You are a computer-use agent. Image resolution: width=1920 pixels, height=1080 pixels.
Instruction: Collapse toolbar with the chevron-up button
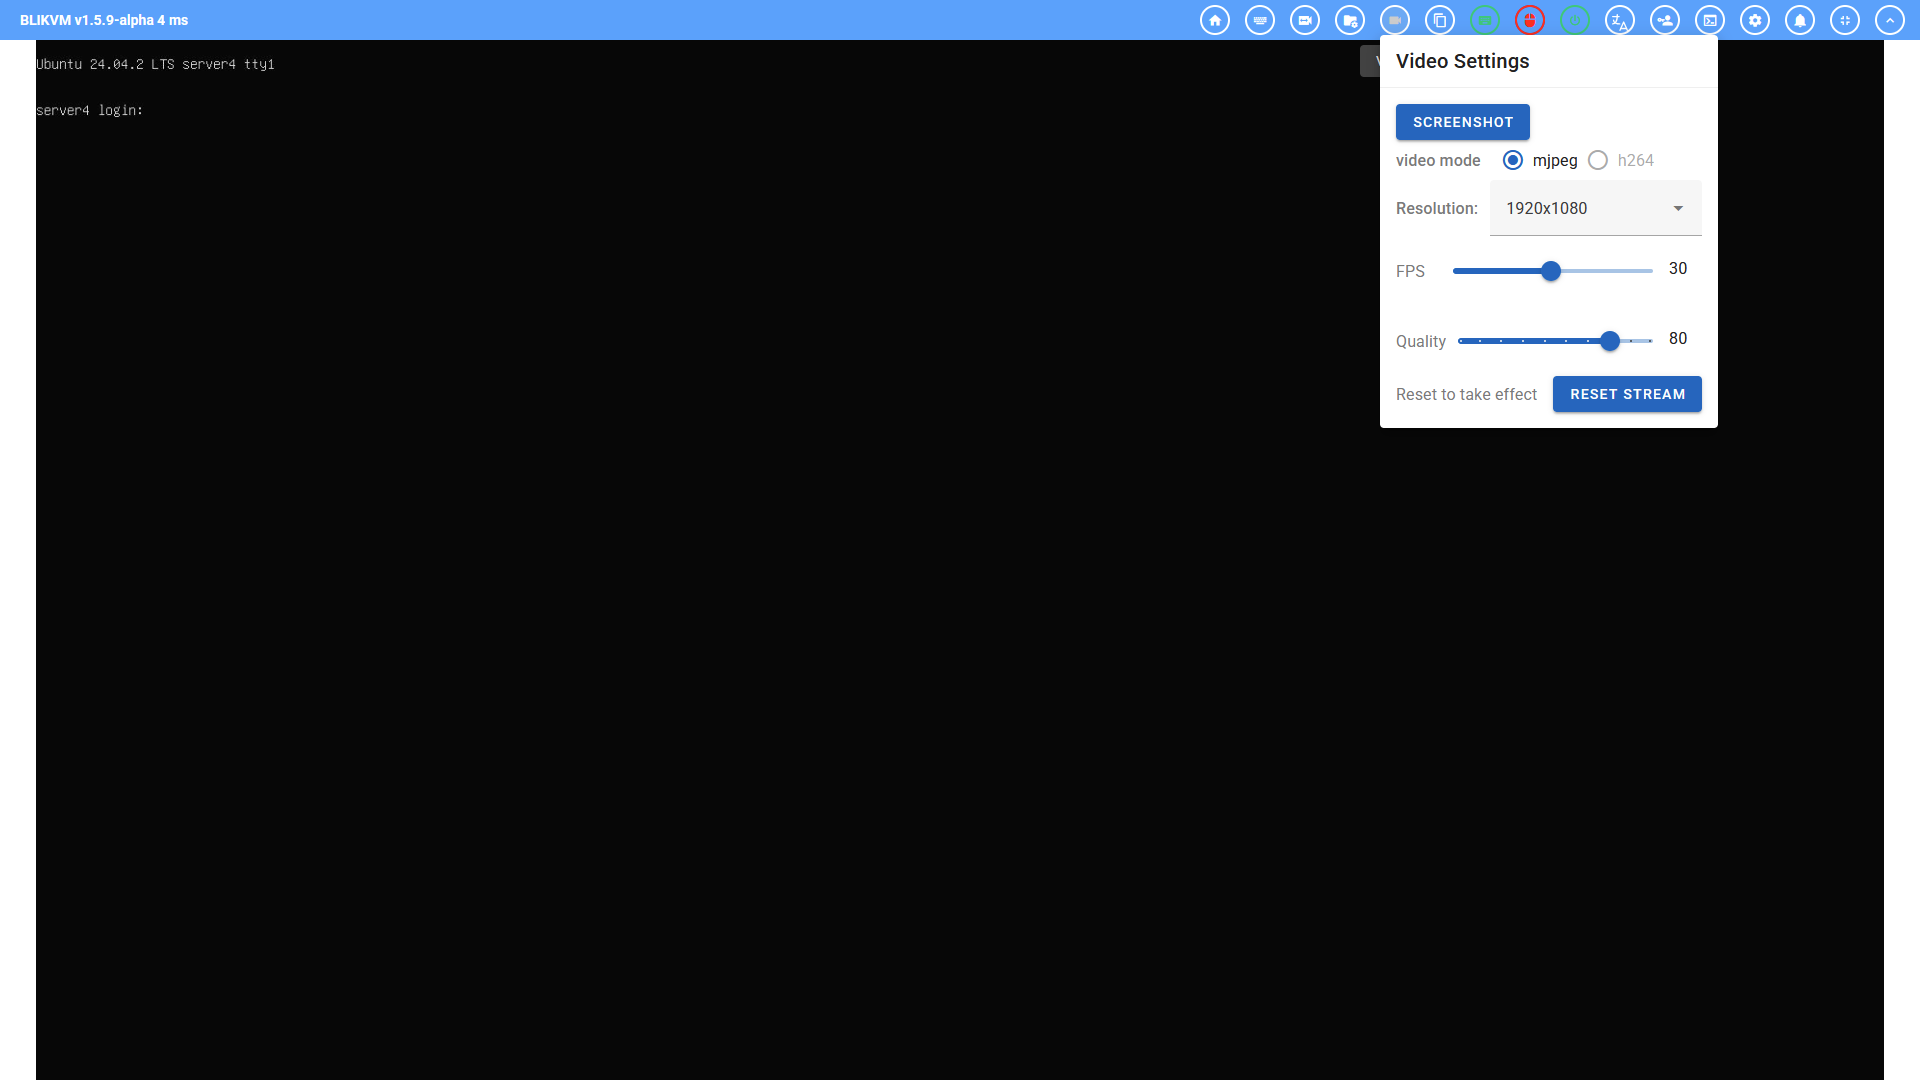tap(1889, 20)
